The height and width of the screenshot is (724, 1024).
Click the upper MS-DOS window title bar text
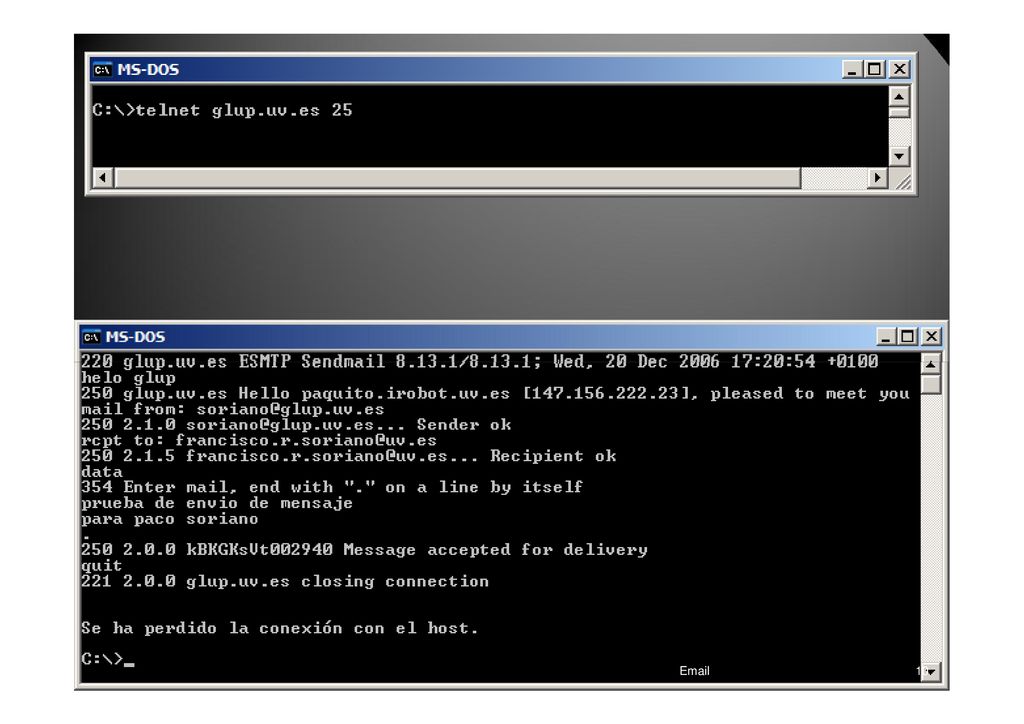(148, 70)
